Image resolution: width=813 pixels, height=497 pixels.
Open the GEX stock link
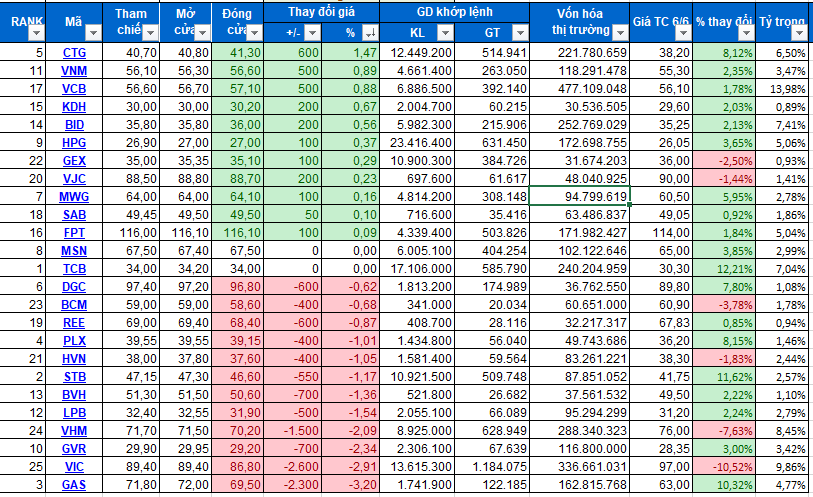coord(74,161)
